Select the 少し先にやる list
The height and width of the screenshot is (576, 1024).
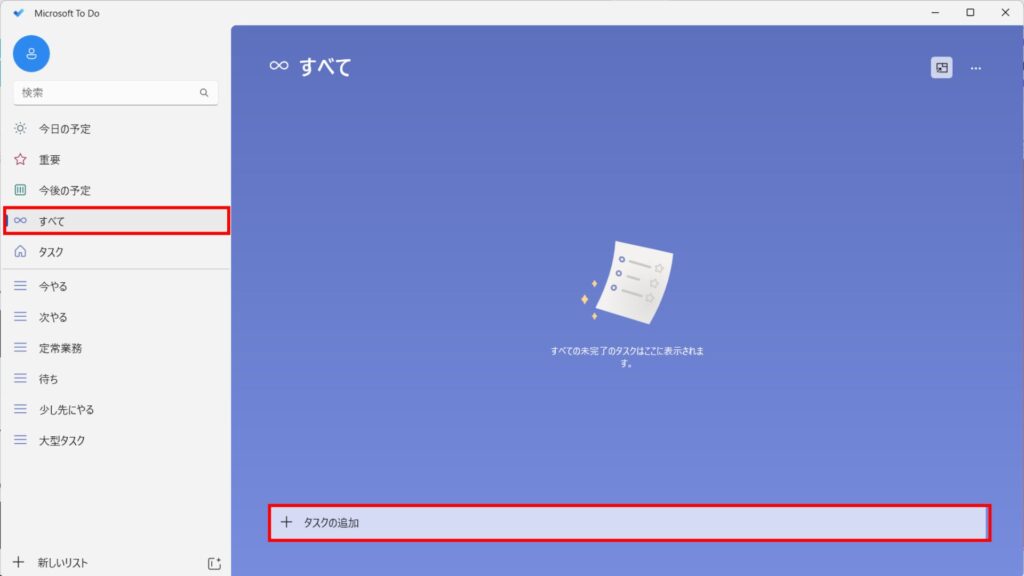(66, 410)
